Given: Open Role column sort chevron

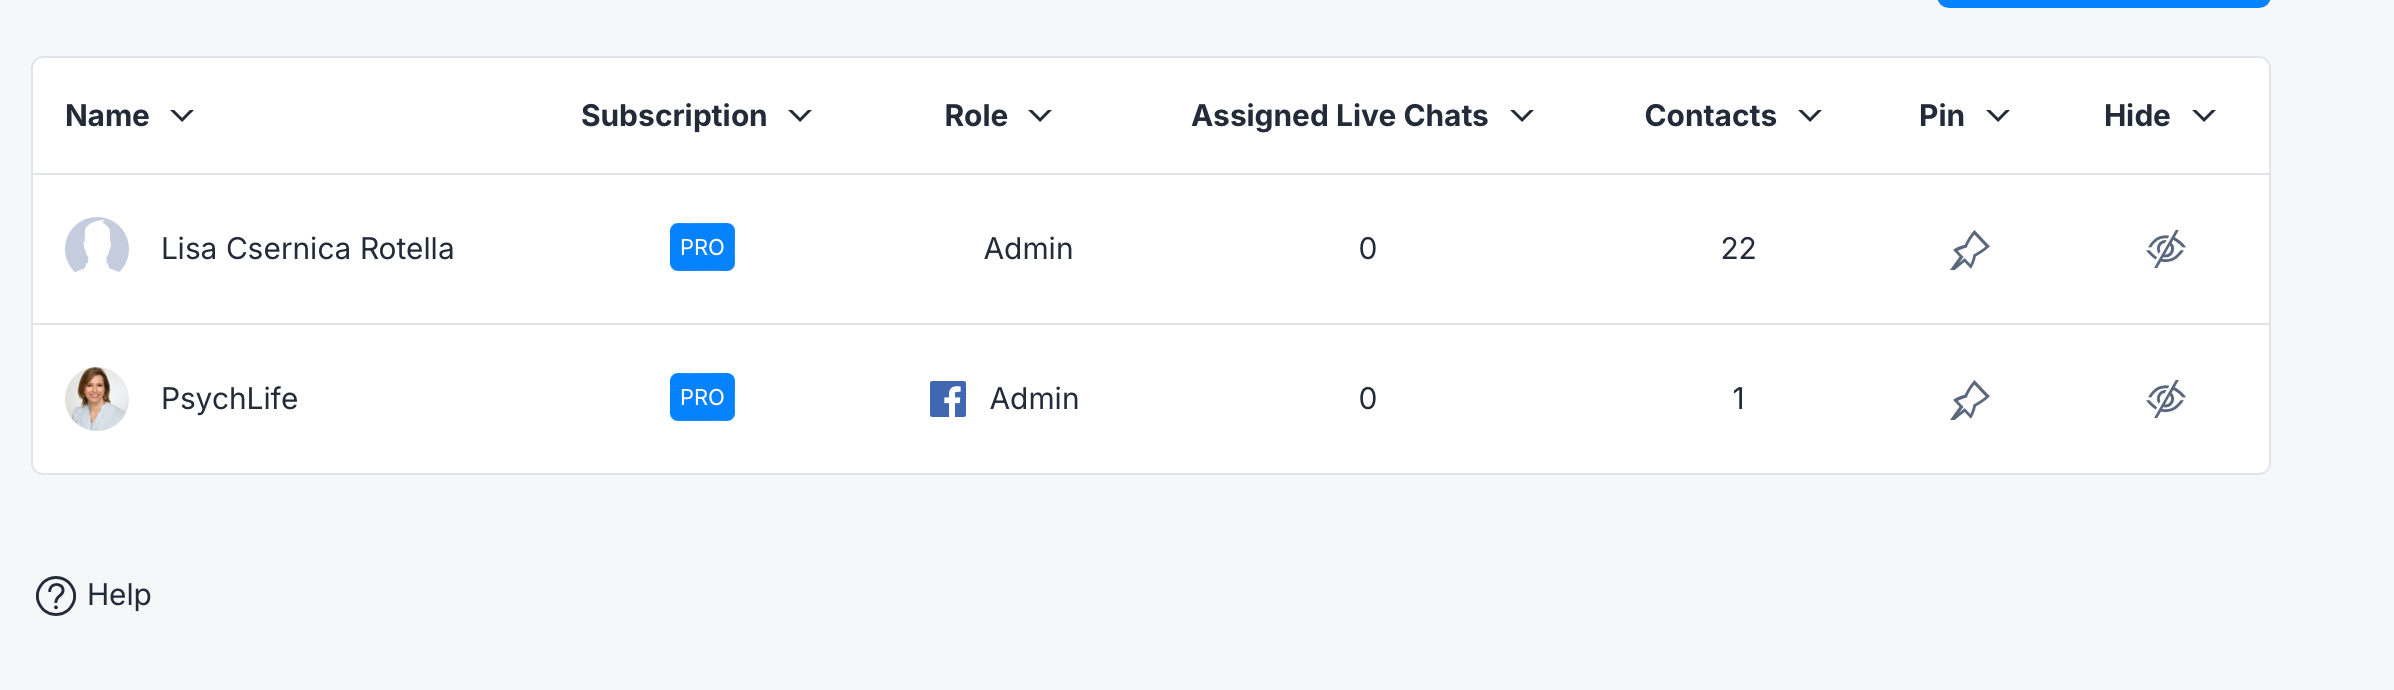Looking at the screenshot, I should click(x=1040, y=116).
